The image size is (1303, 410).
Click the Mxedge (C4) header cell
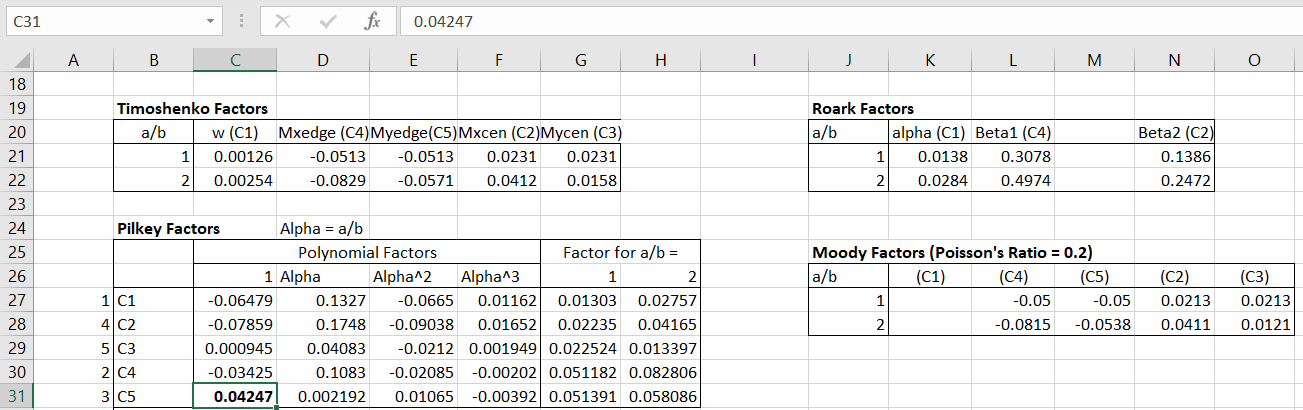(x=323, y=133)
